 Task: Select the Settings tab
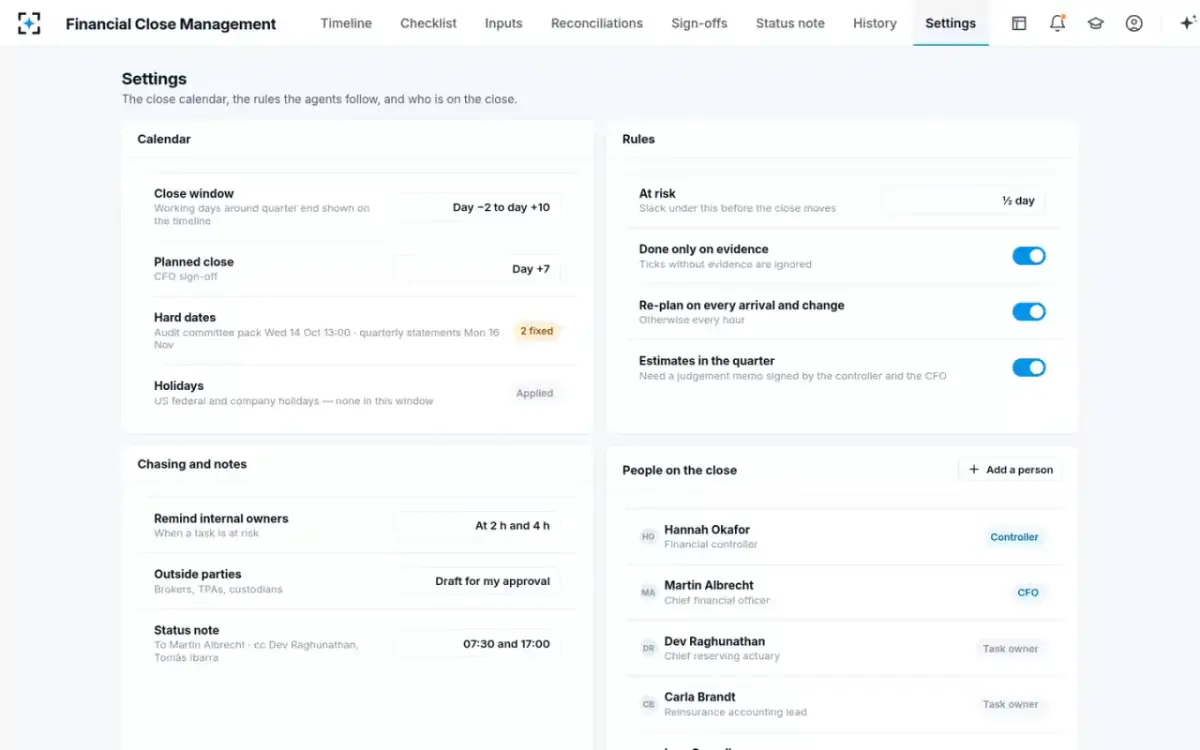click(x=950, y=23)
